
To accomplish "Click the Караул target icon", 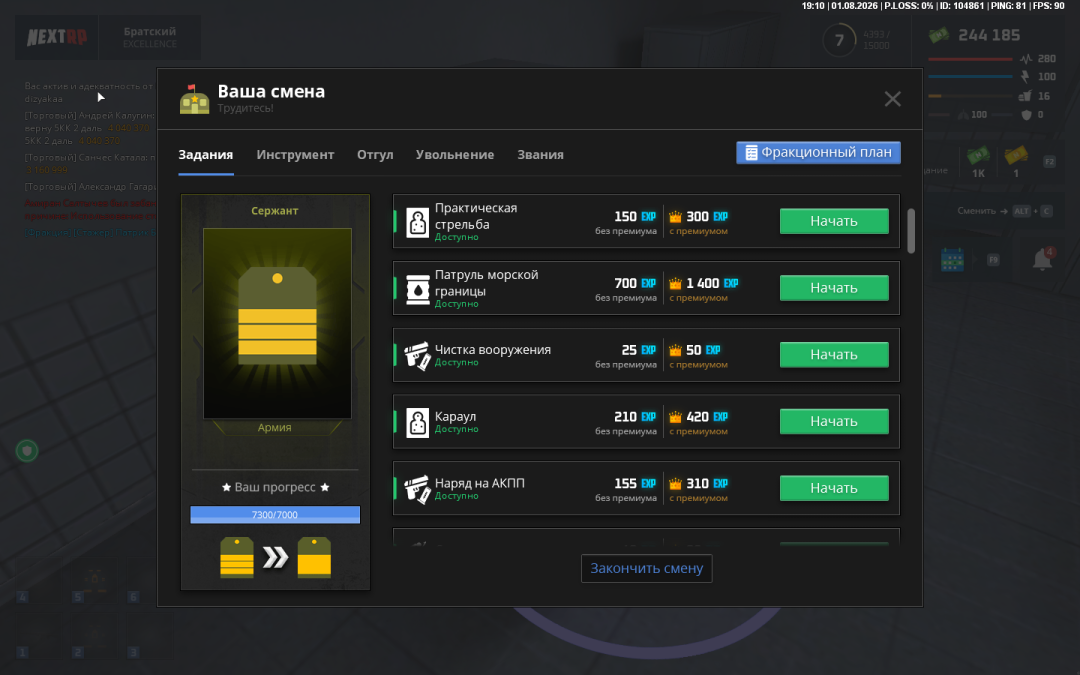I will coord(417,423).
